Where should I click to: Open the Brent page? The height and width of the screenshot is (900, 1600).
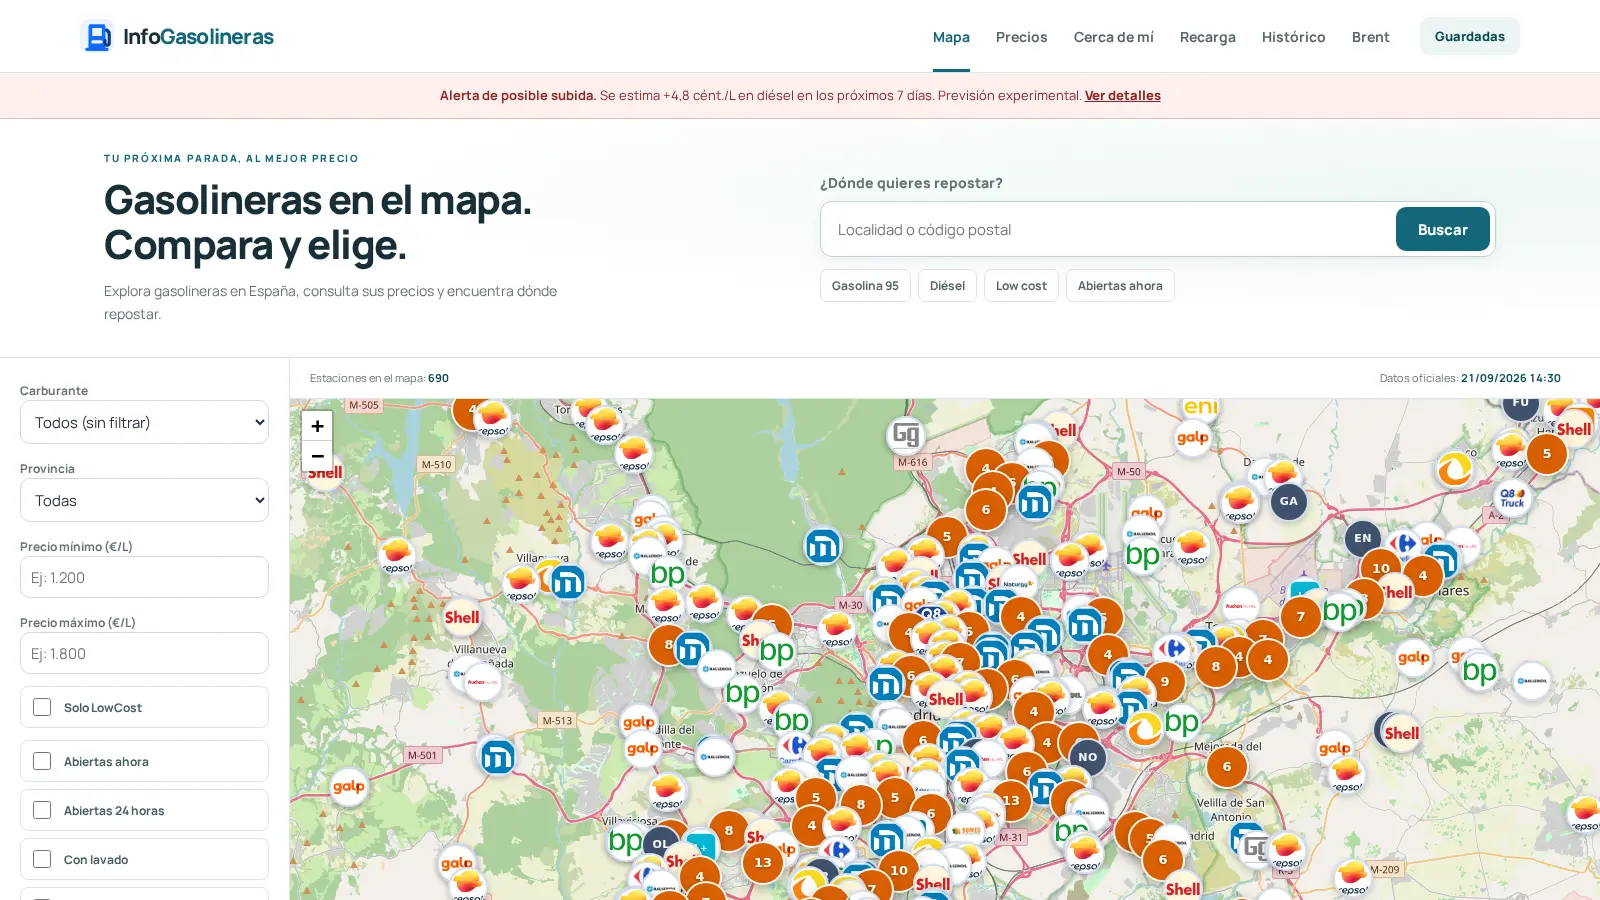[1370, 37]
